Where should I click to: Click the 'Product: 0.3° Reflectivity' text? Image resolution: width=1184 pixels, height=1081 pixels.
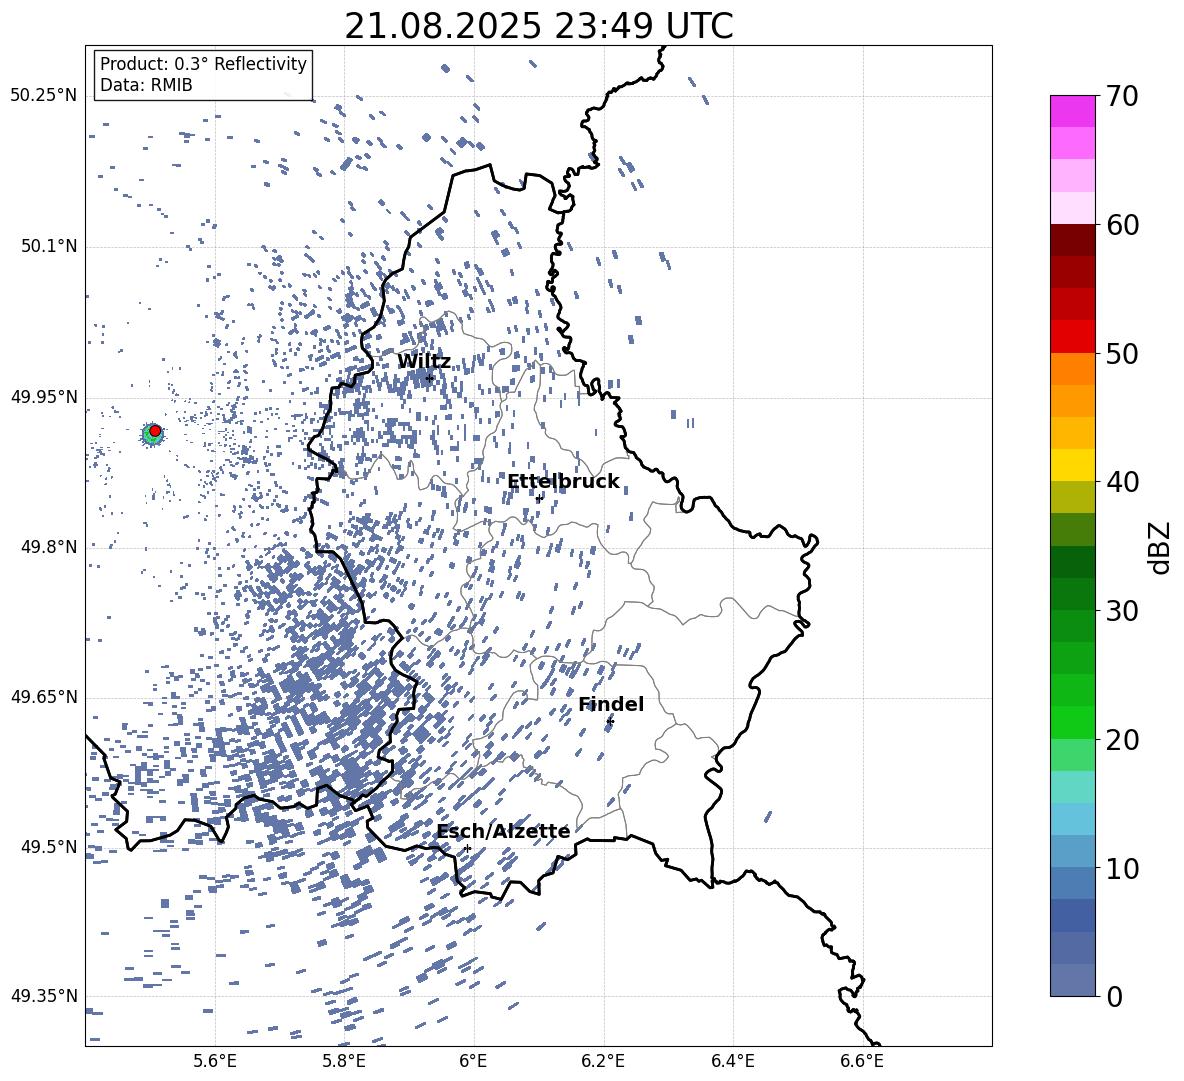point(203,64)
